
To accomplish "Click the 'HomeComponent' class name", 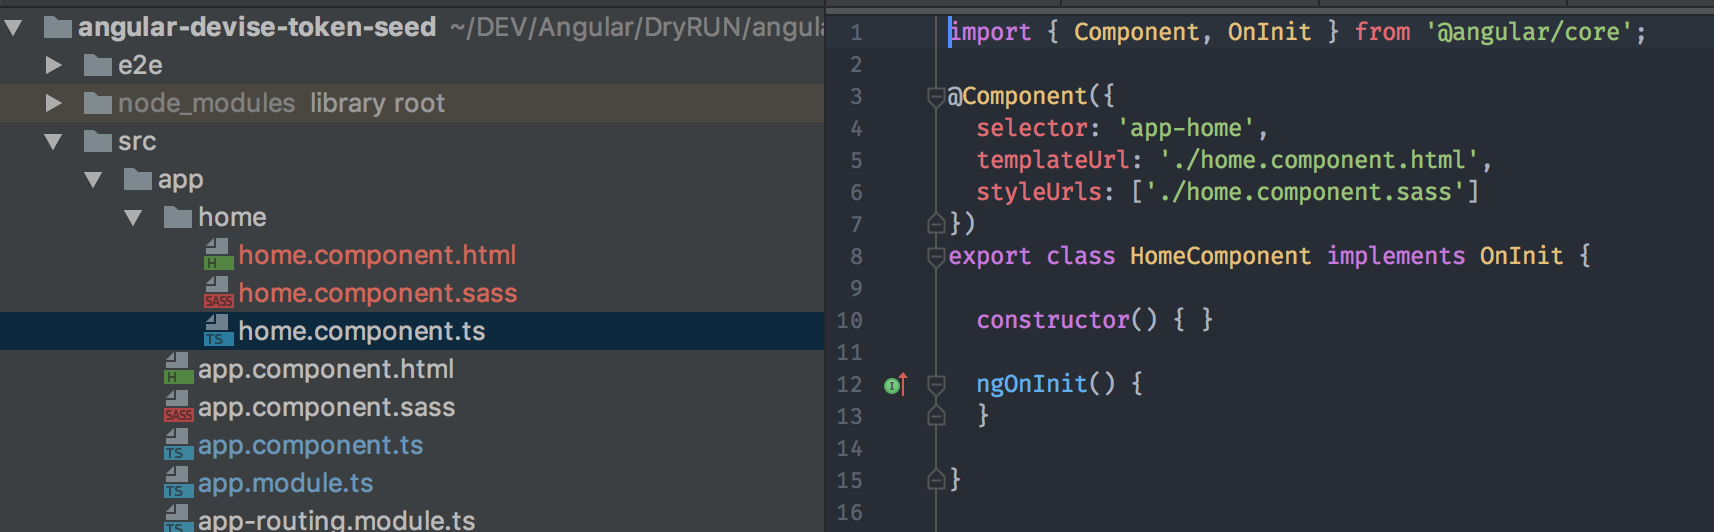I will [x=1220, y=256].
